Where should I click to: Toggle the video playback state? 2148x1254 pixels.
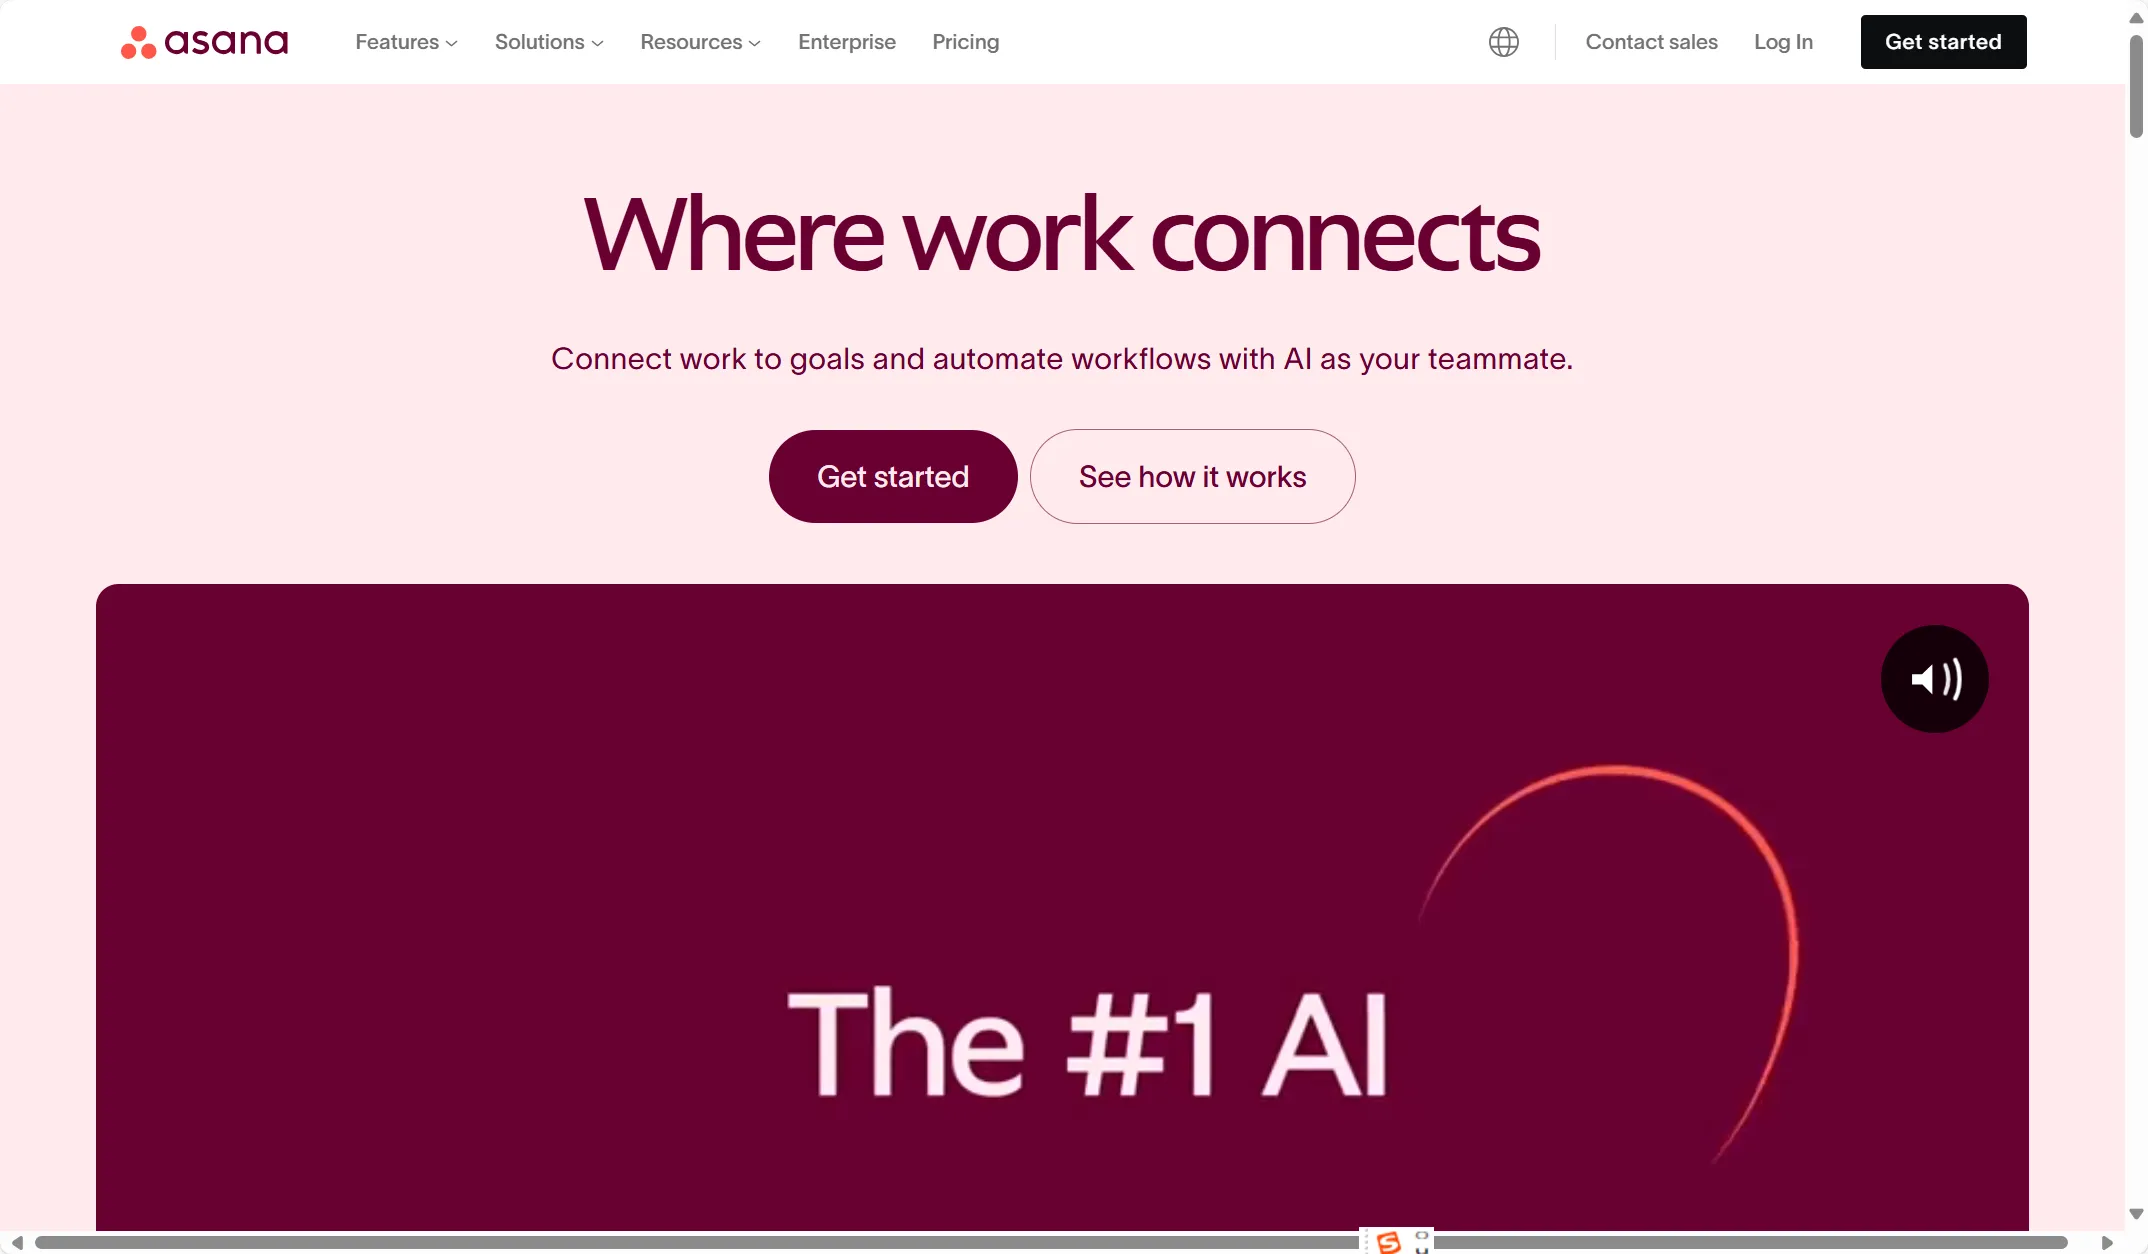coord(1060,908)
